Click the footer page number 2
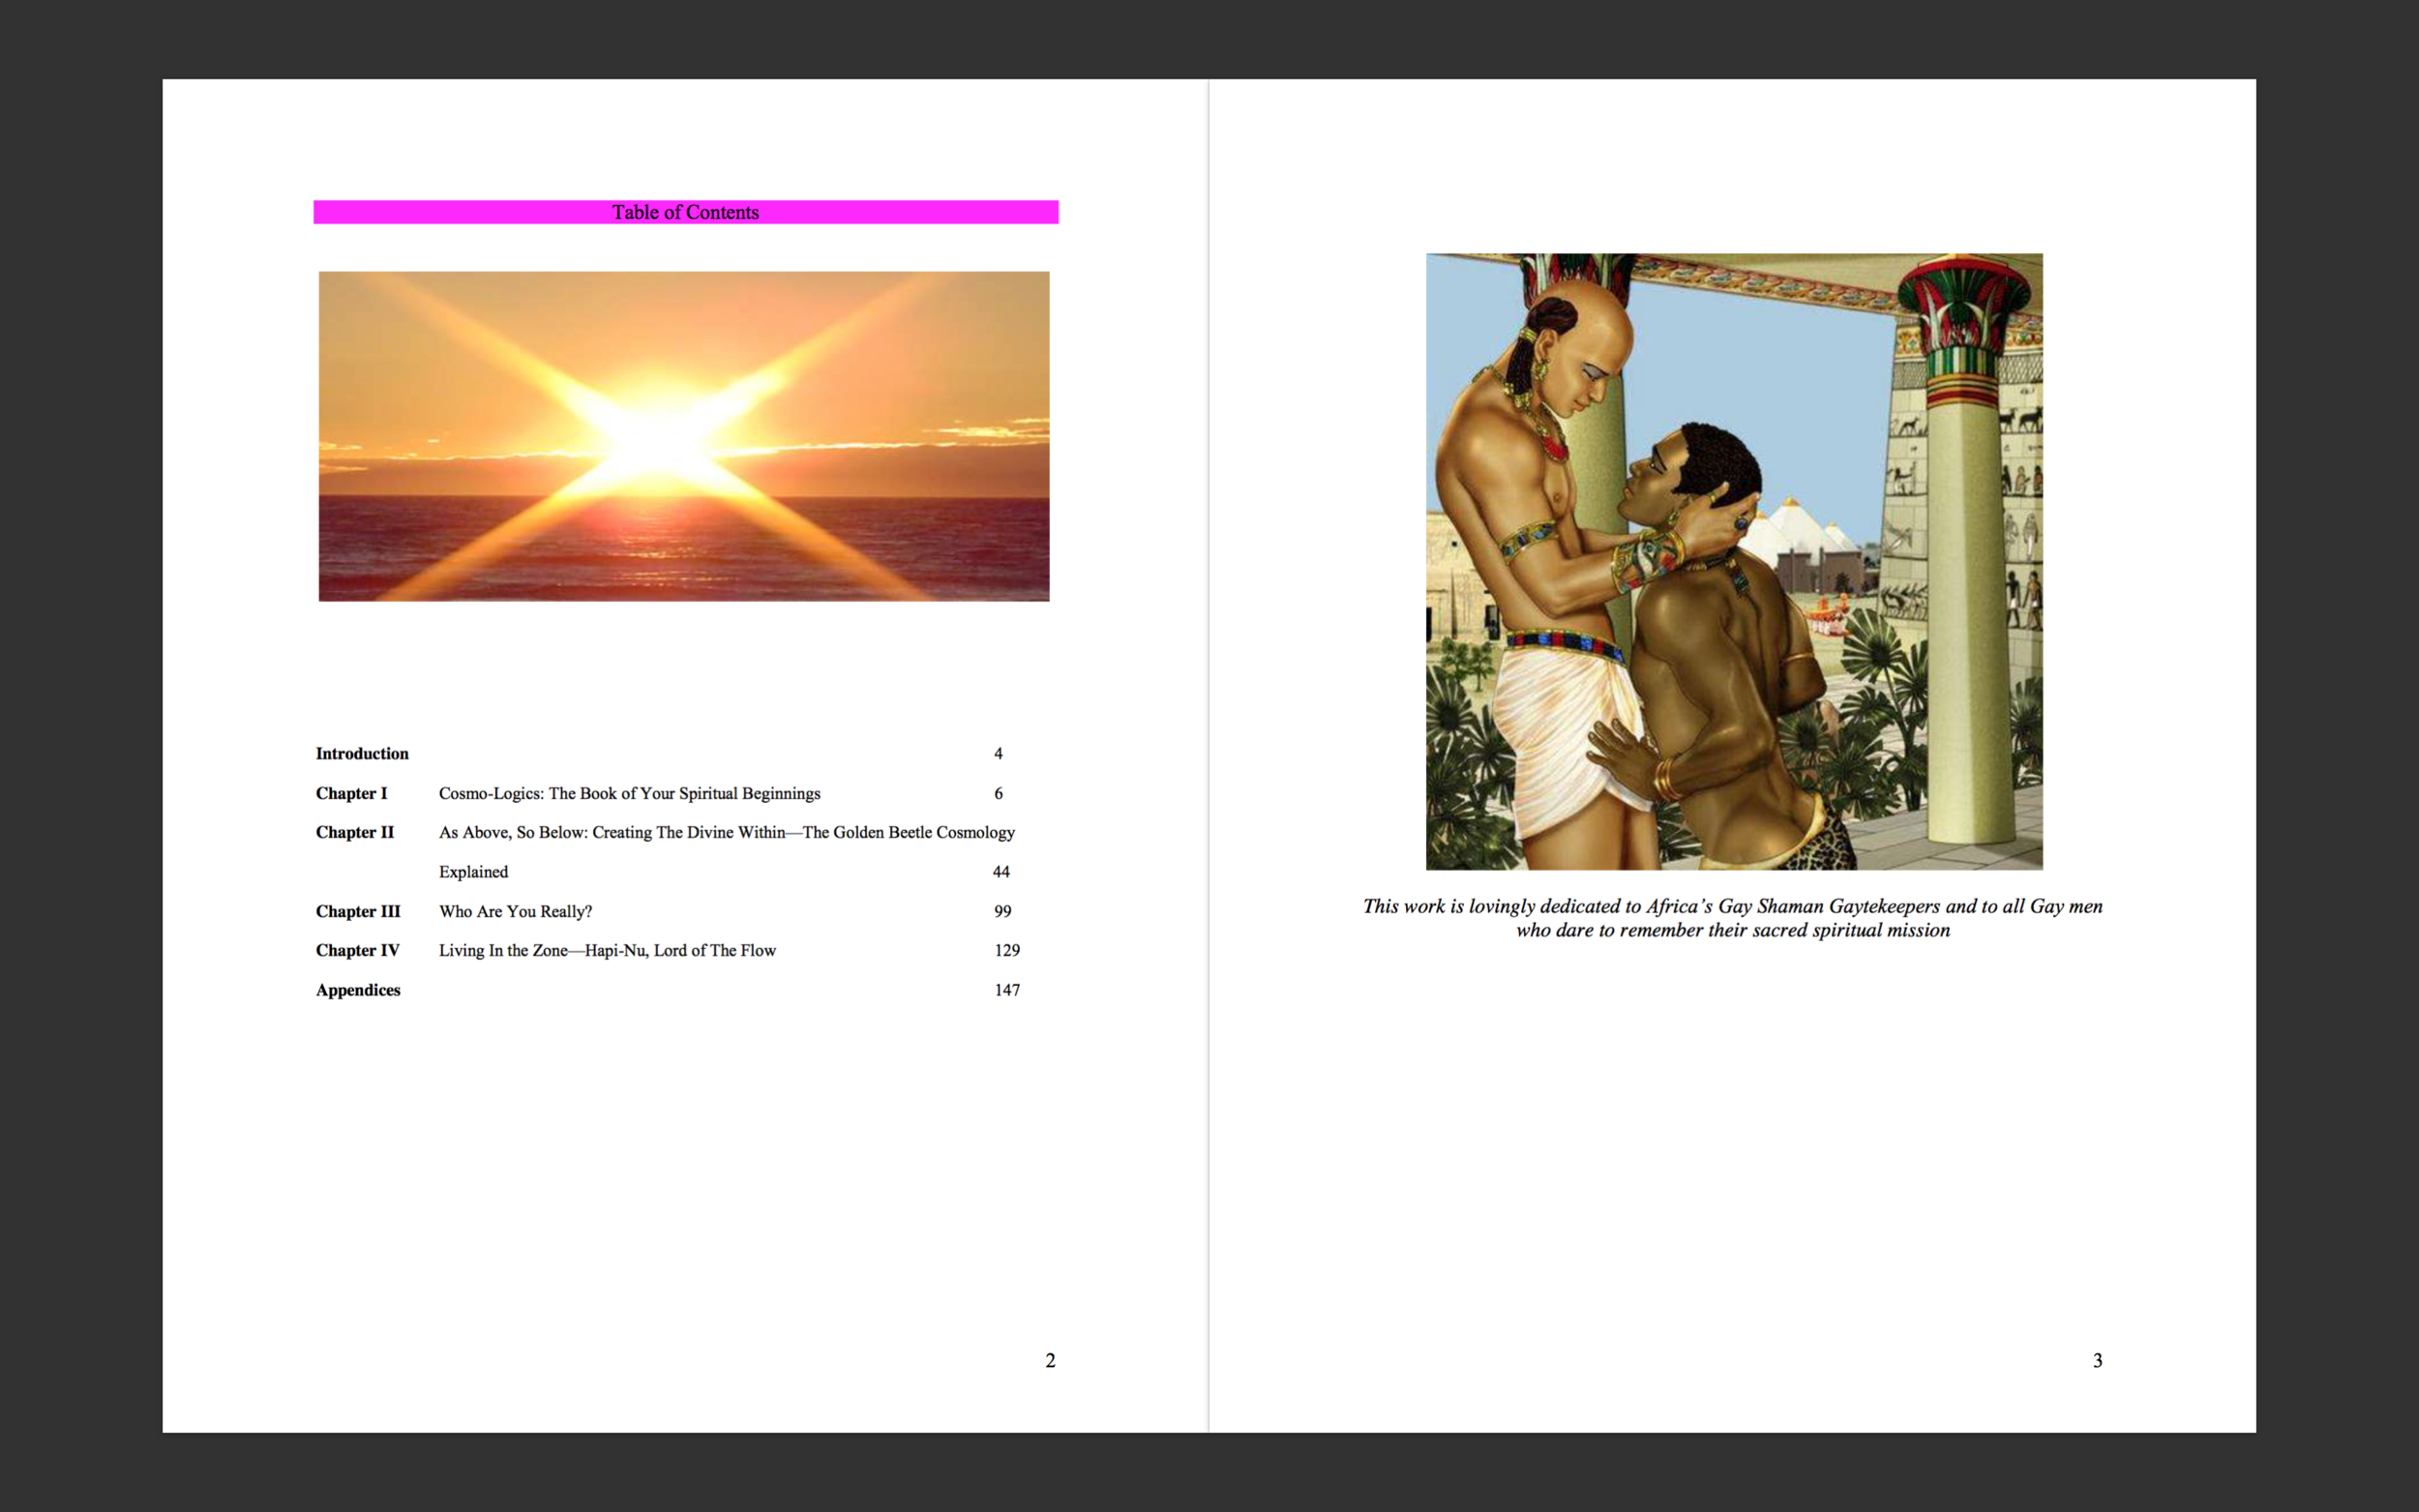The width and height of the screenshot is (2419, 1512). [1050, 1360]
